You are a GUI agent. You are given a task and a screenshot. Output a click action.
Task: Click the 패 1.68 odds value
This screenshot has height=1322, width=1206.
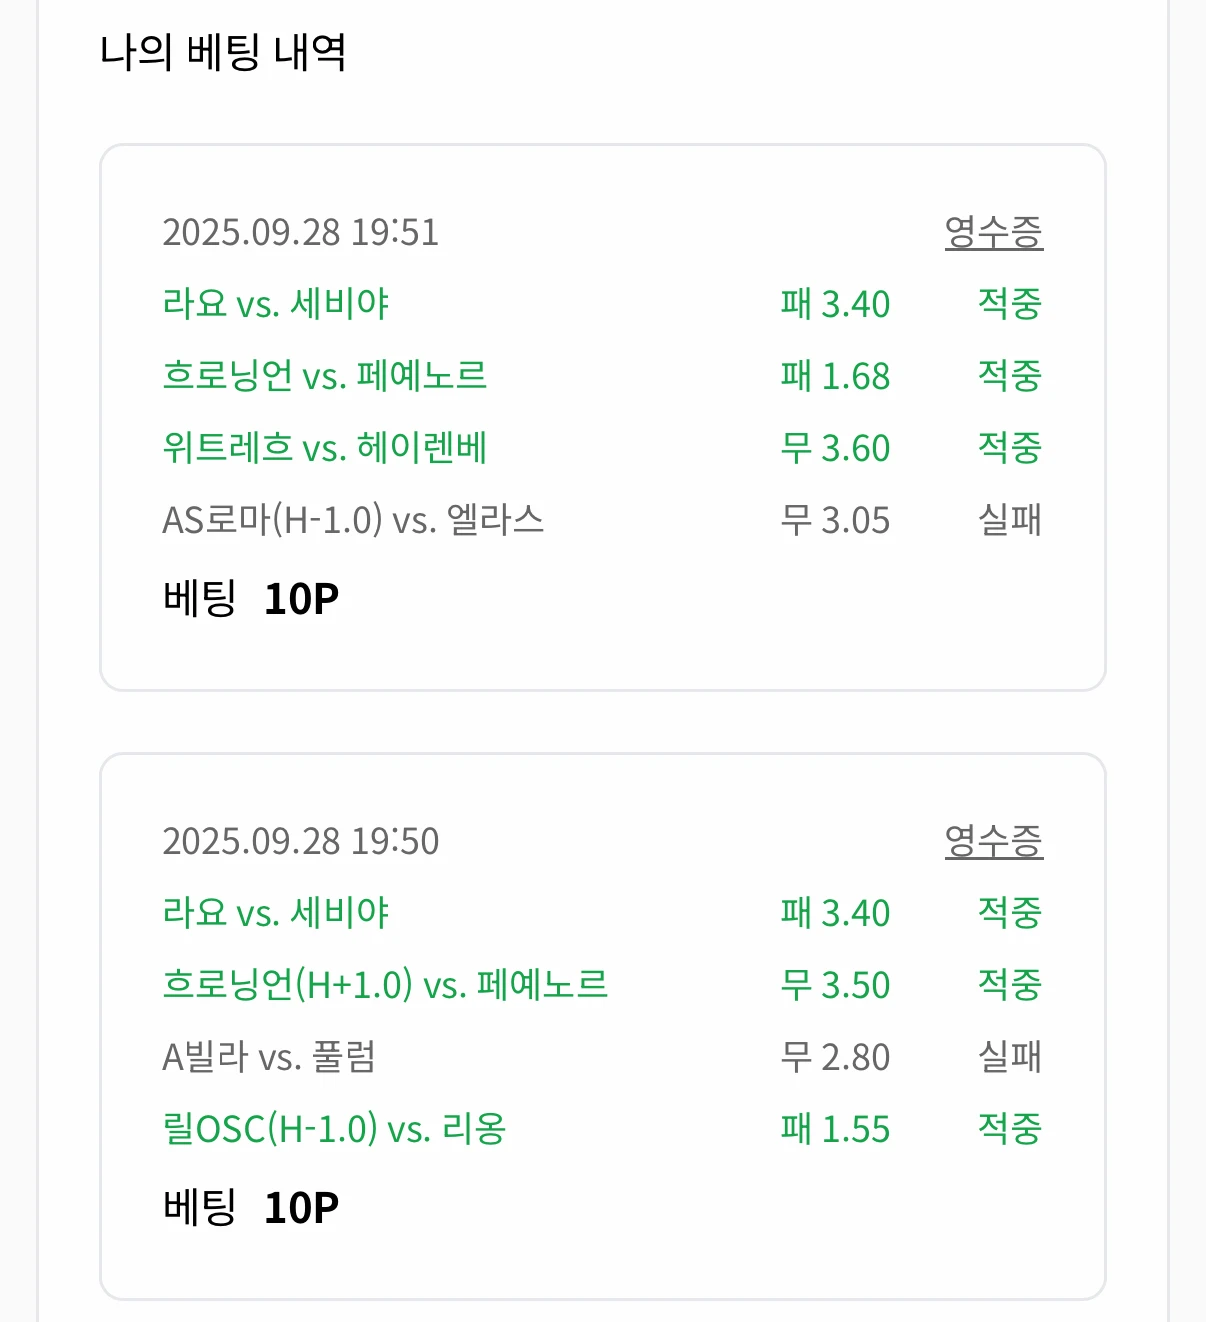click(x=835, y=376)
